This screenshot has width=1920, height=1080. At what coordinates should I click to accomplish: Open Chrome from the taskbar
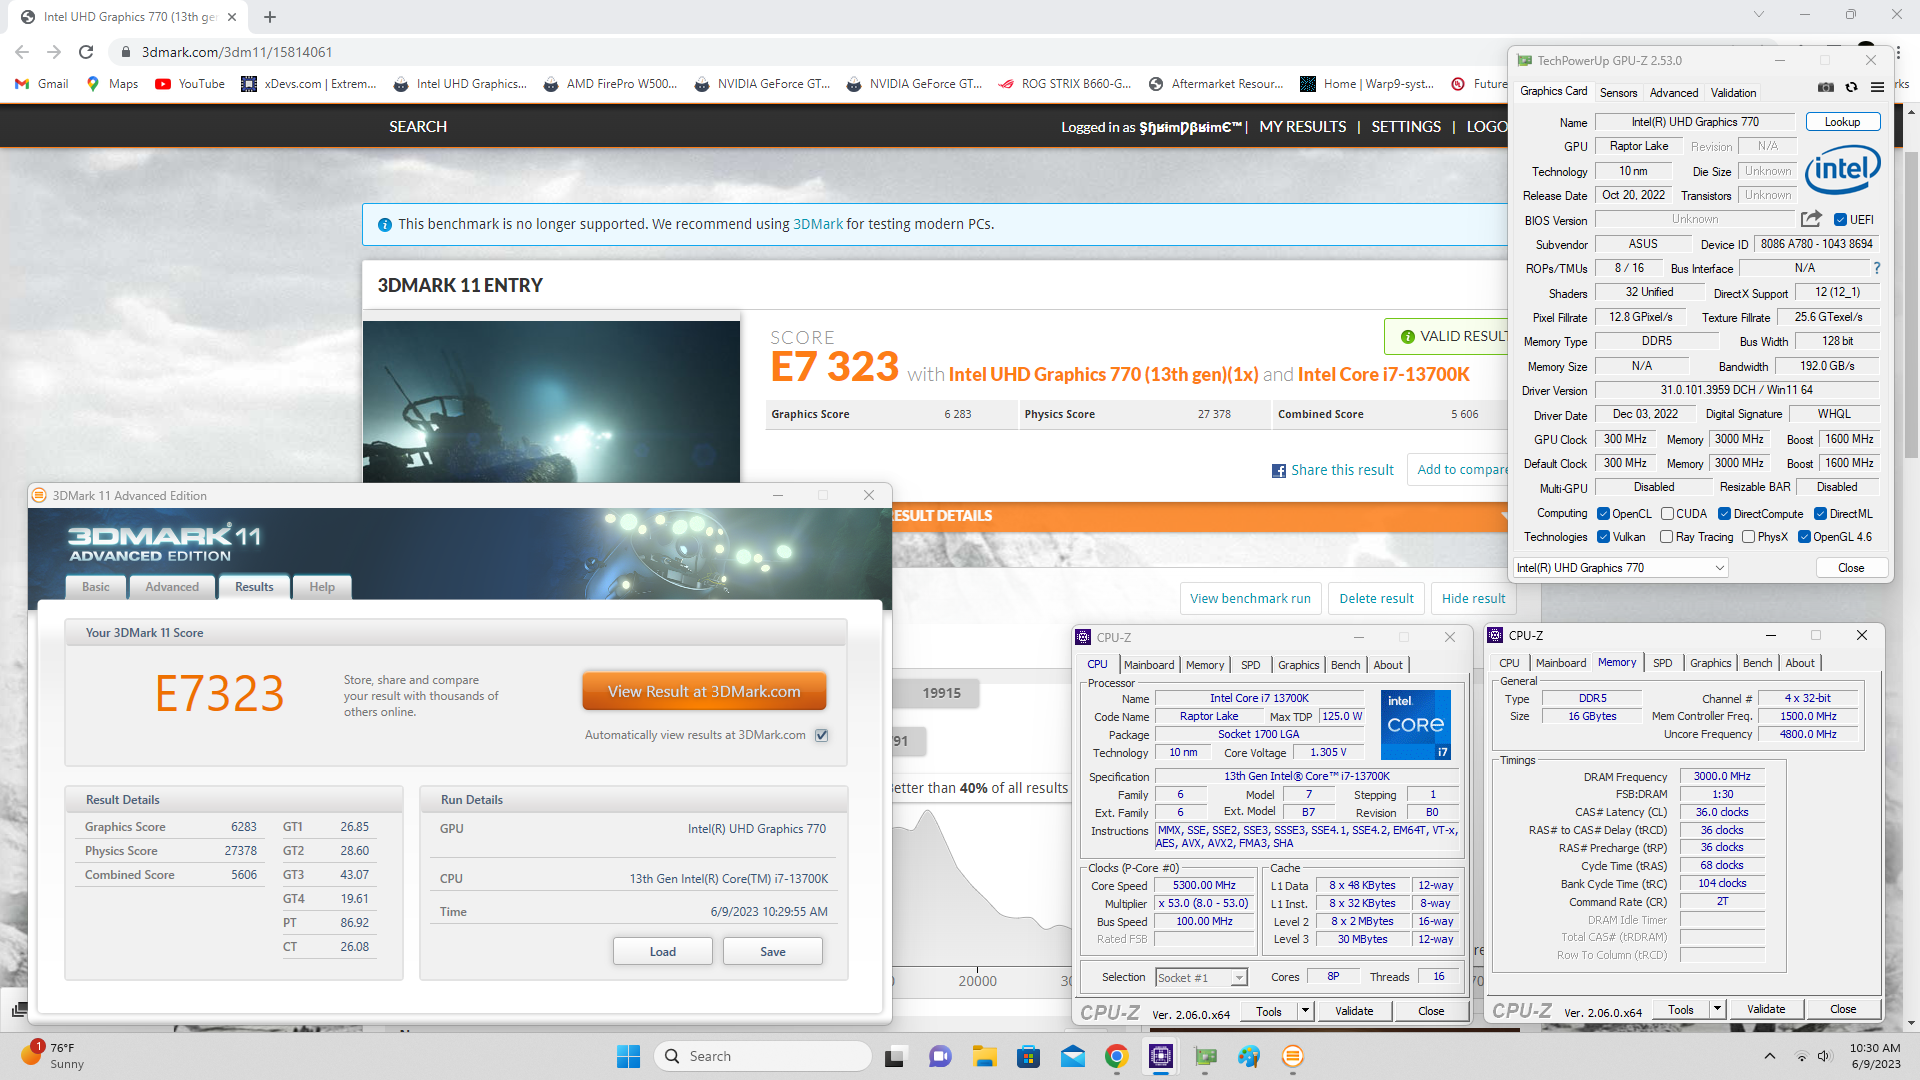pos(1117,1056)
